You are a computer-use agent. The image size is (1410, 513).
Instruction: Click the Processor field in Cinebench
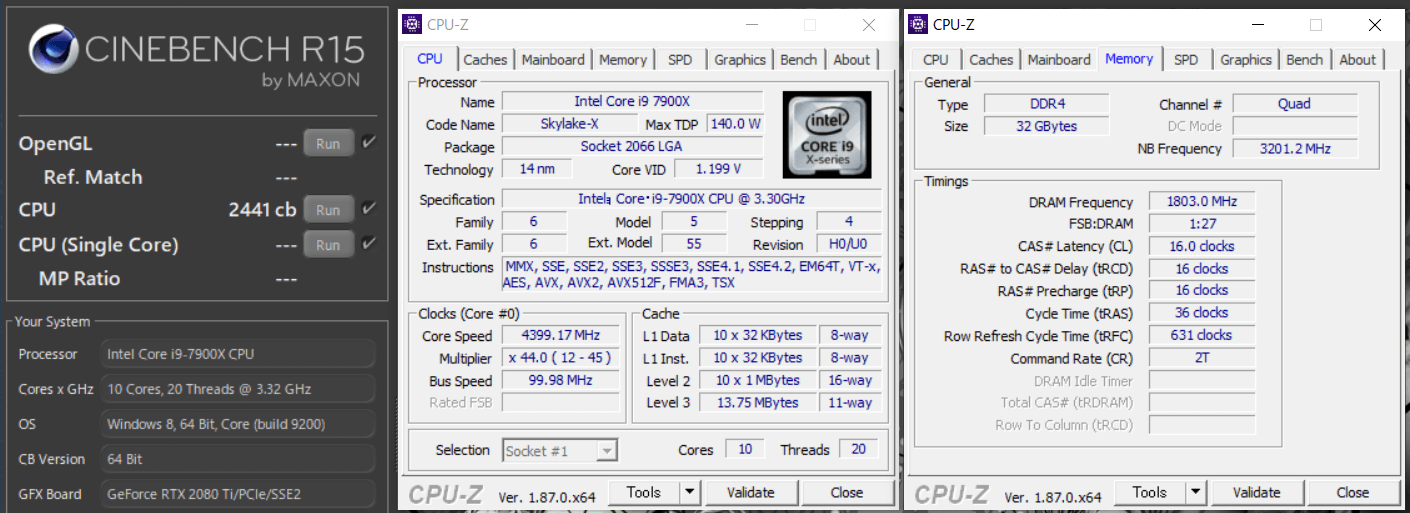click(238, 354)
